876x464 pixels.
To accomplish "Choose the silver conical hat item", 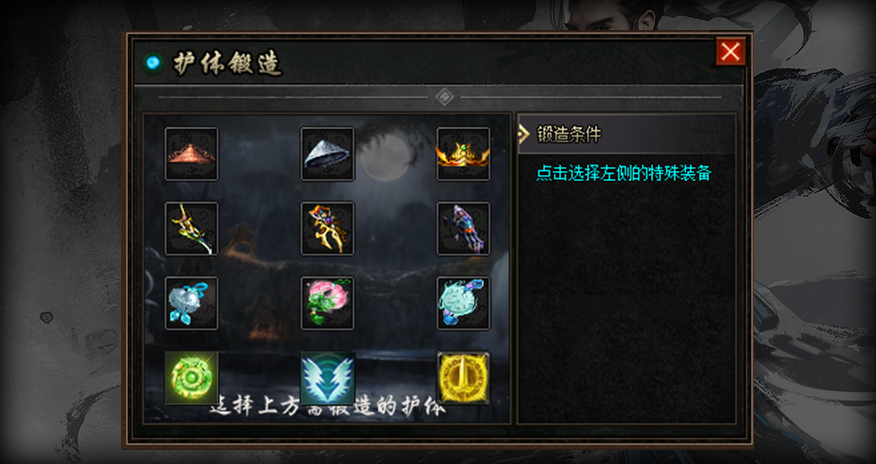I will coord(327,154).
